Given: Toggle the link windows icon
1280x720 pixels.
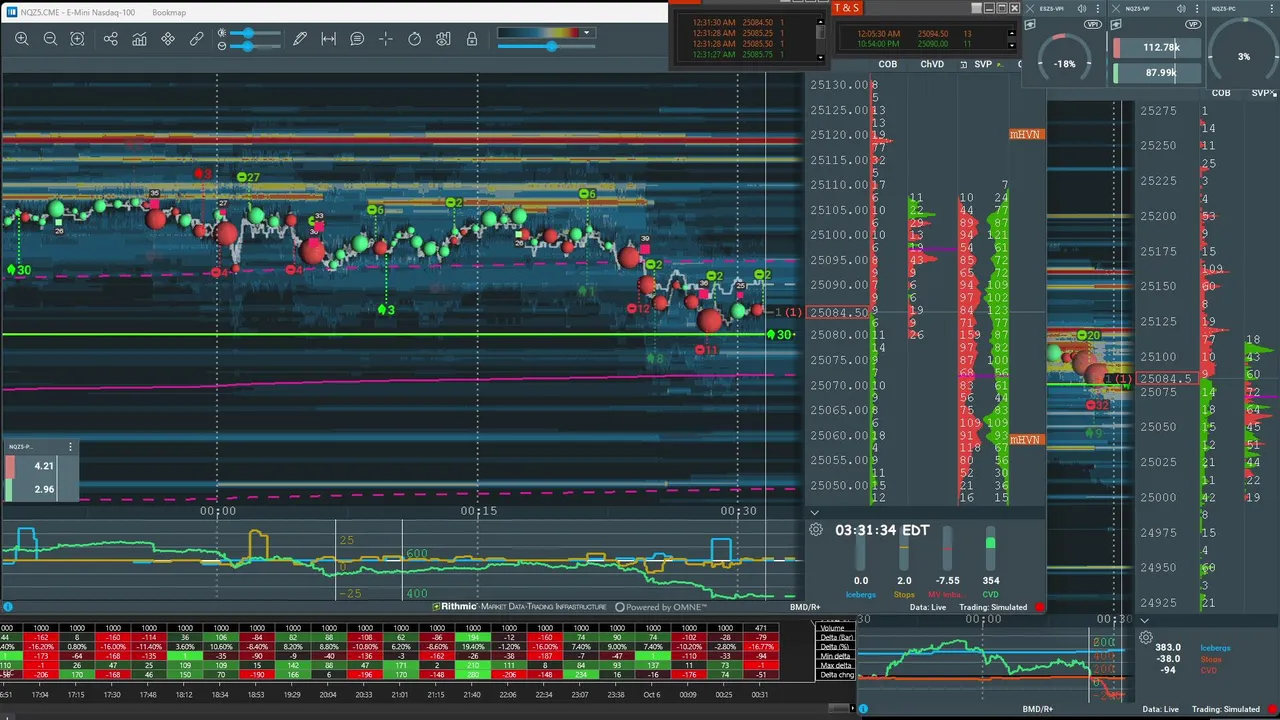Looking at the screenshot, I should coord(197,39).
